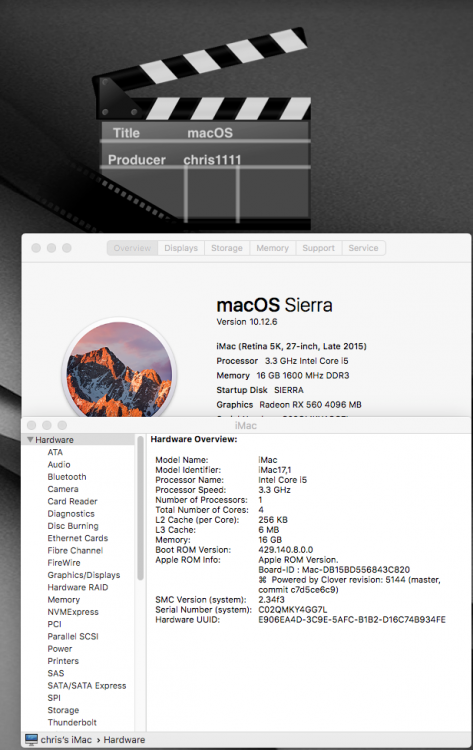This screenshot has height=750, width=473.
Task: Click the Boot ROM Version 429.140.8.0.0
Action: [286, 550]
